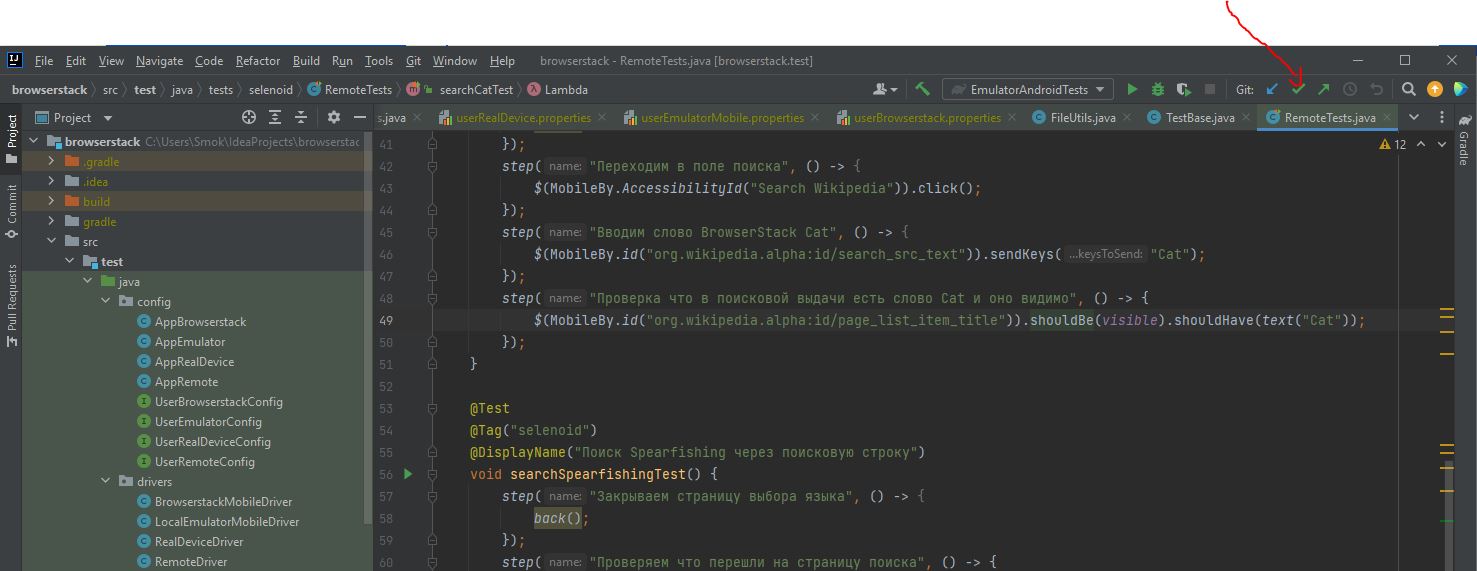Hide Project panel with minus icon
This screenshot has height=571, width=1477.
tap(359, 117)
